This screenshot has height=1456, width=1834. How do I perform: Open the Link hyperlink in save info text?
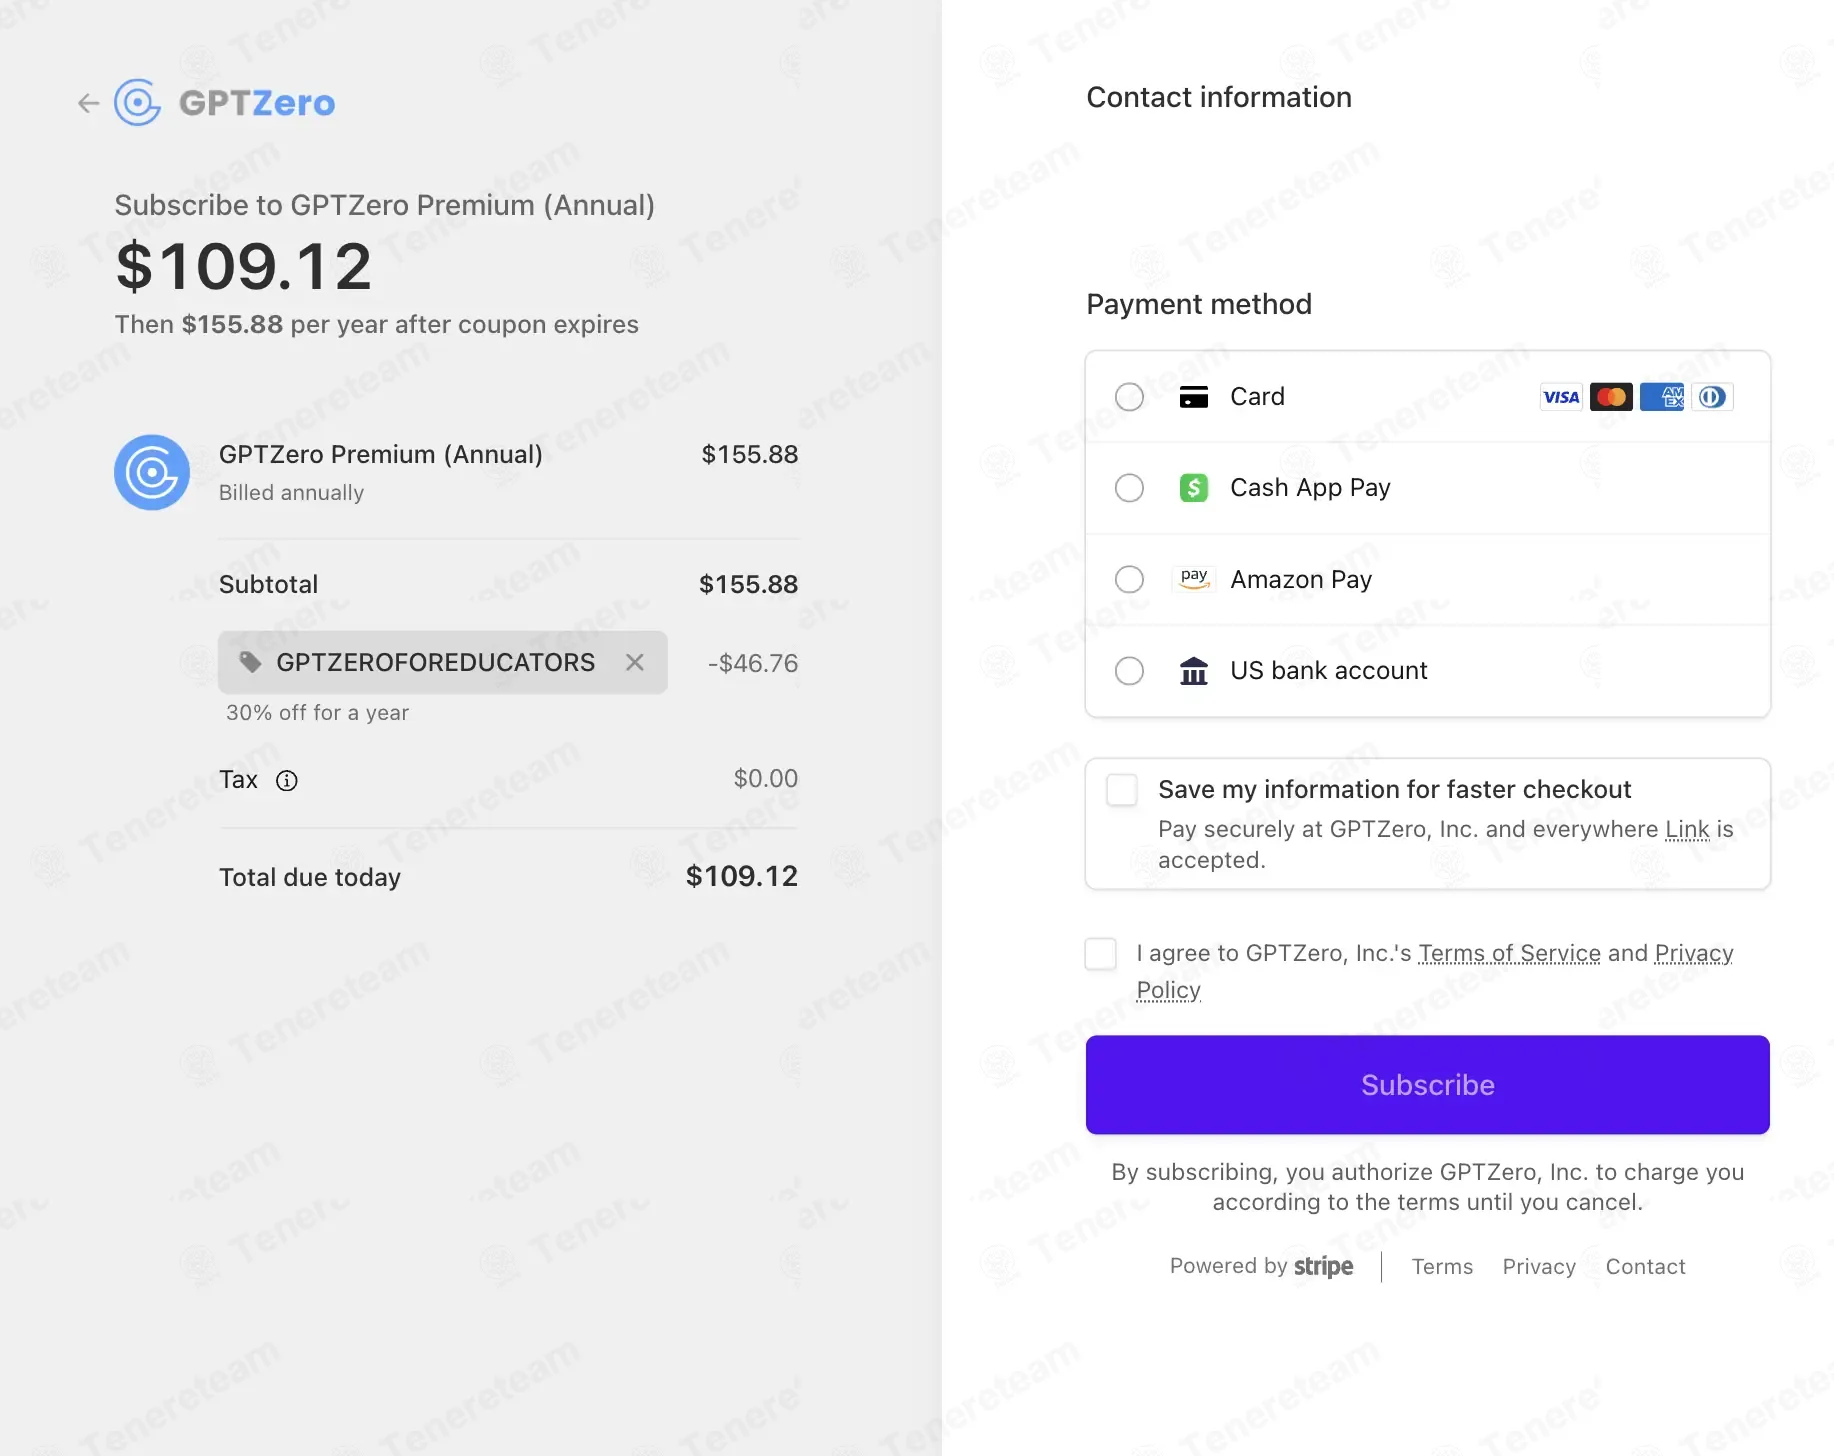pyautogui.click(x=1687, y=830)
